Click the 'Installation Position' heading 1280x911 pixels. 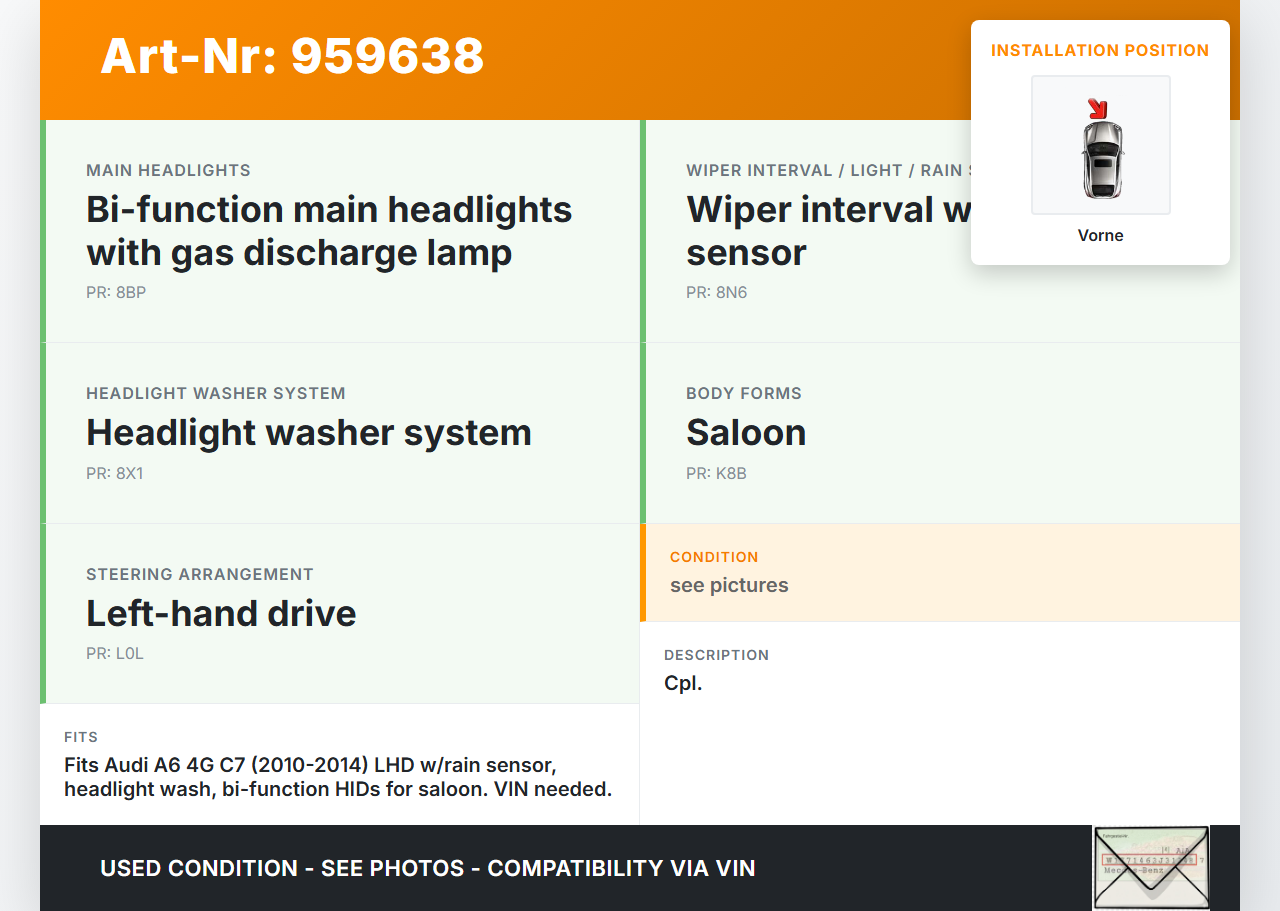pyautogui.click(x=1100, y=50)
